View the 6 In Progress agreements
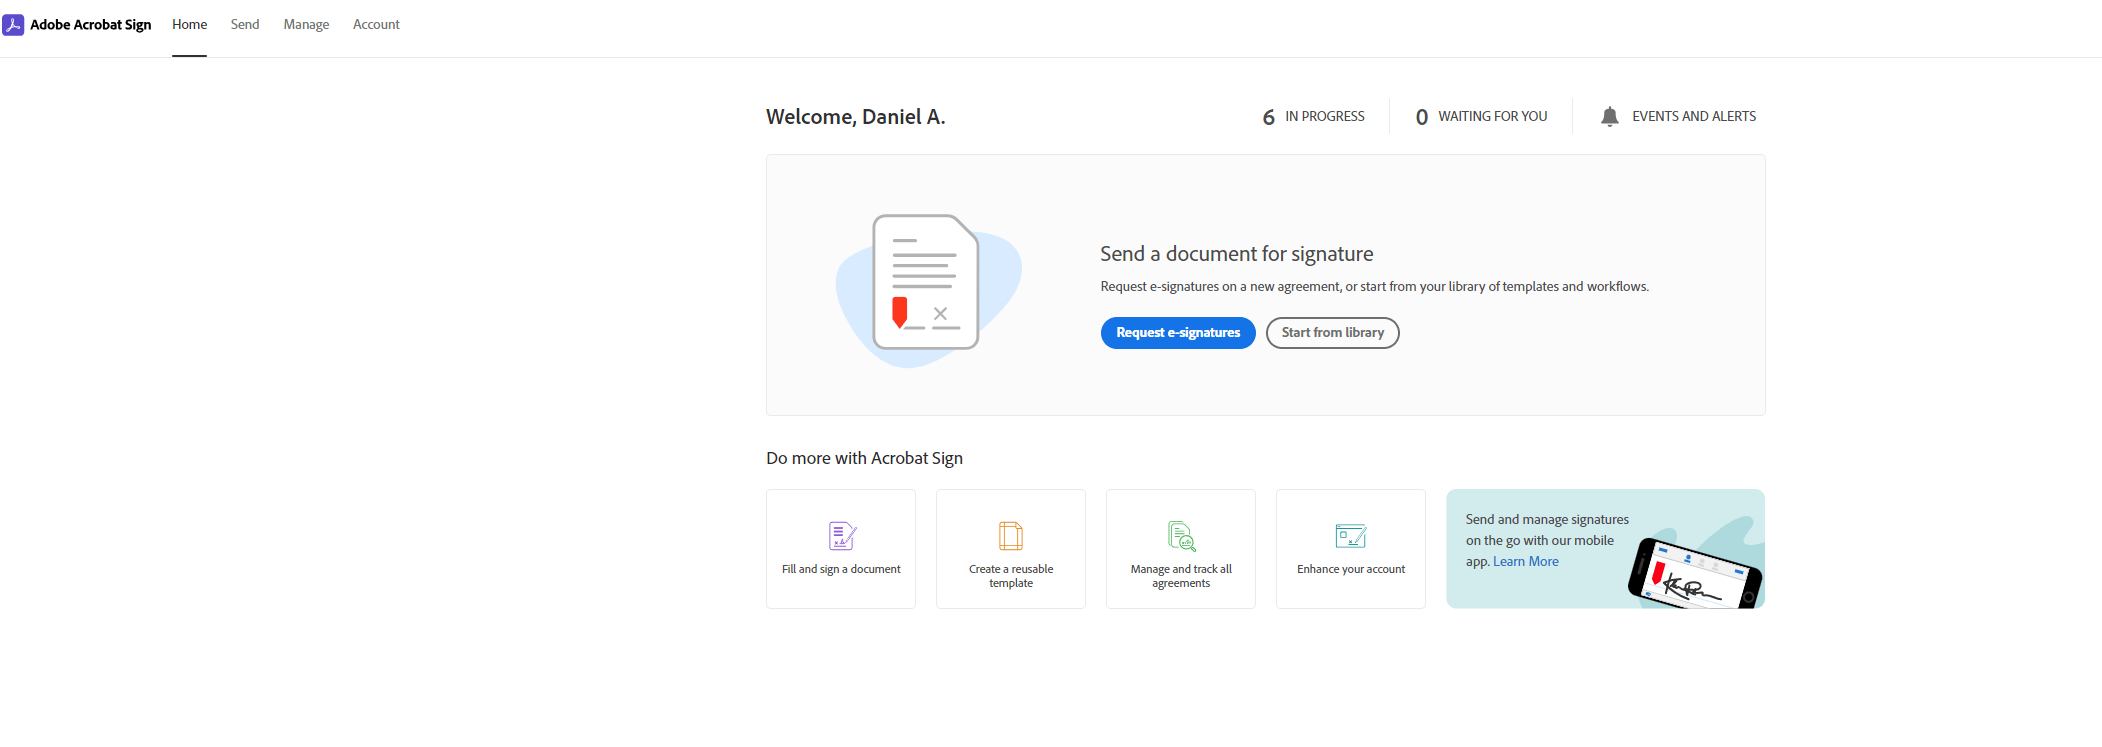Viewport: 2102px width, 747px height. (x=1313, y=117)
